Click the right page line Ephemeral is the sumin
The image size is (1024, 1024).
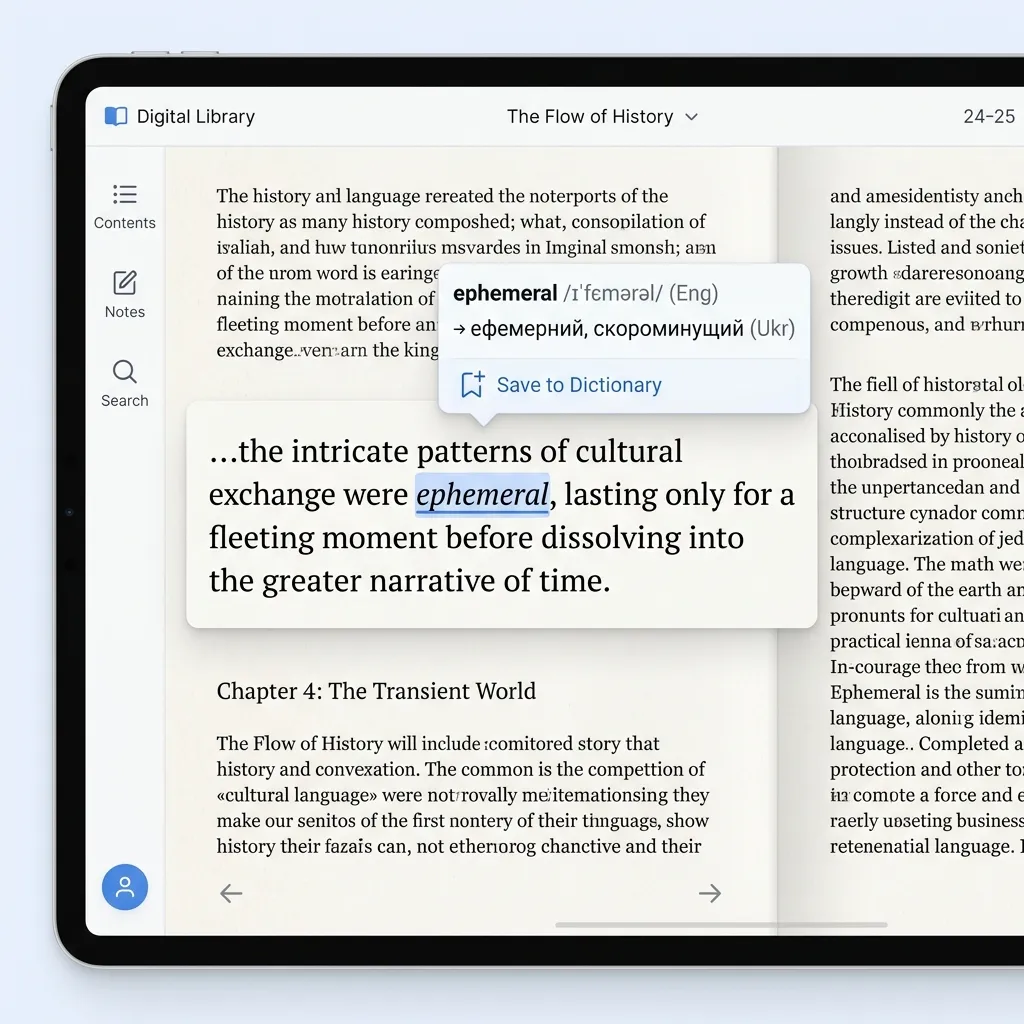(927, 692)
